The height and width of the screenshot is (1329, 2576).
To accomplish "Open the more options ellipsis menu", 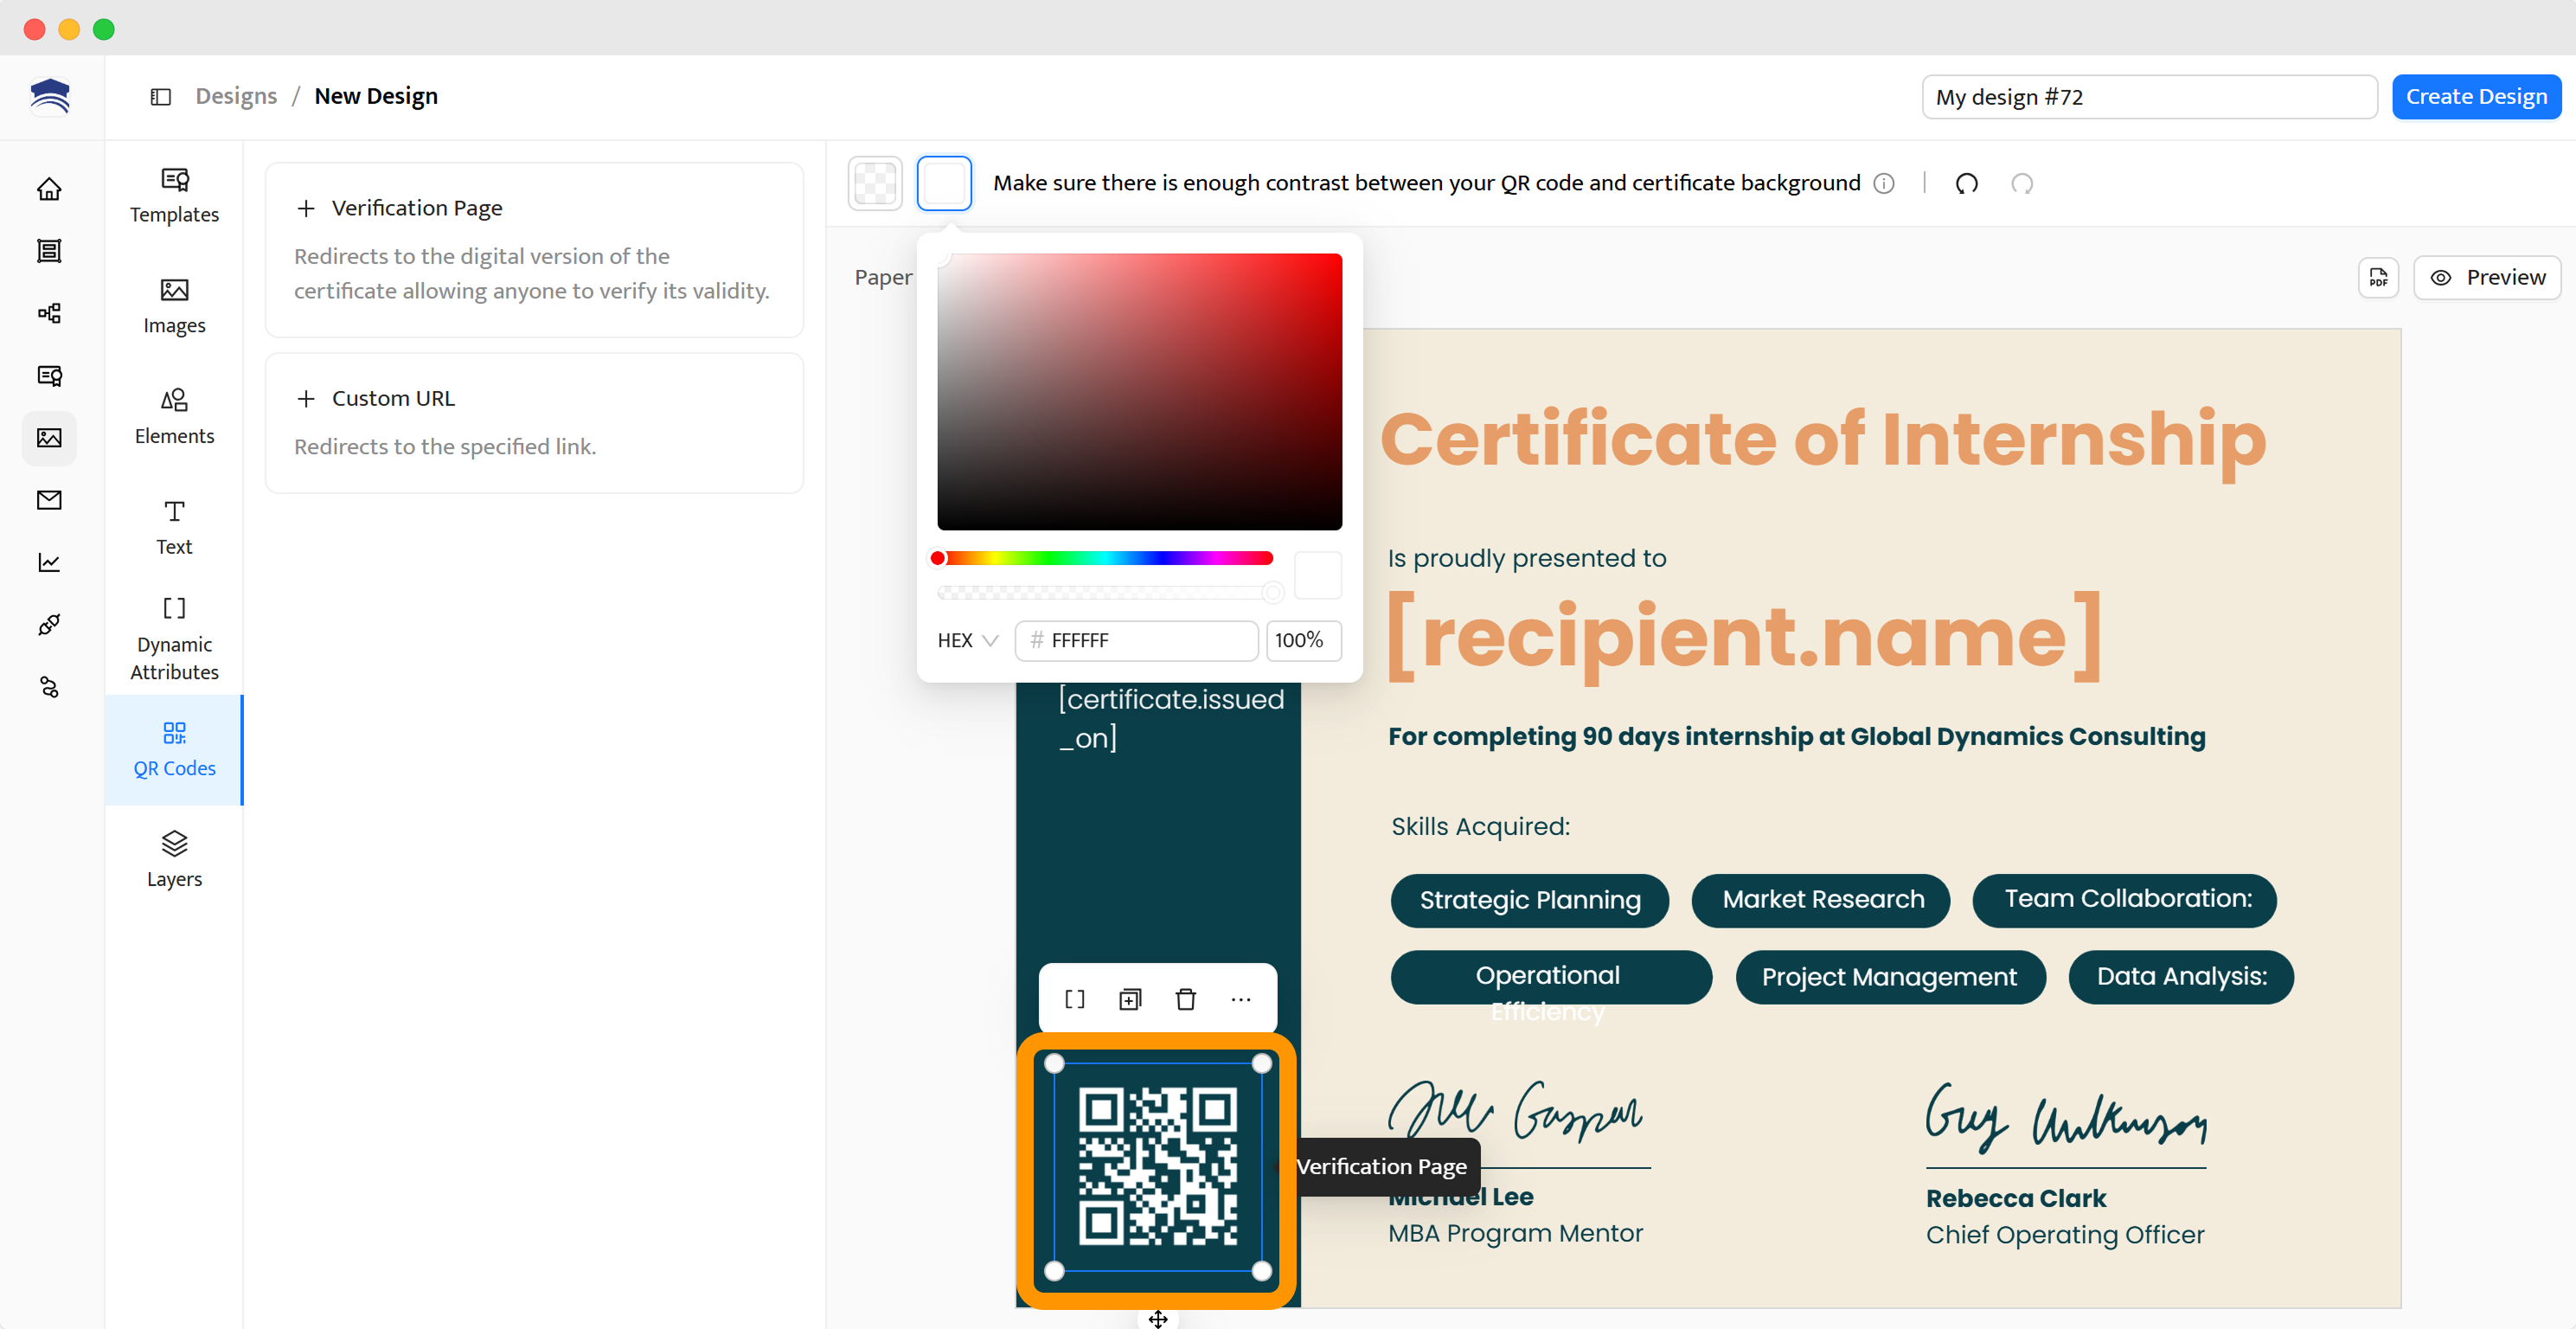I will 1240,999.
